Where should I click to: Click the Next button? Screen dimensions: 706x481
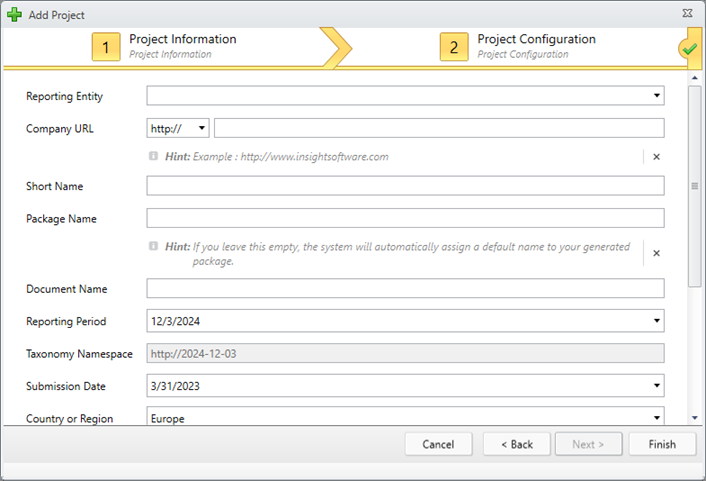coord(588,444)
